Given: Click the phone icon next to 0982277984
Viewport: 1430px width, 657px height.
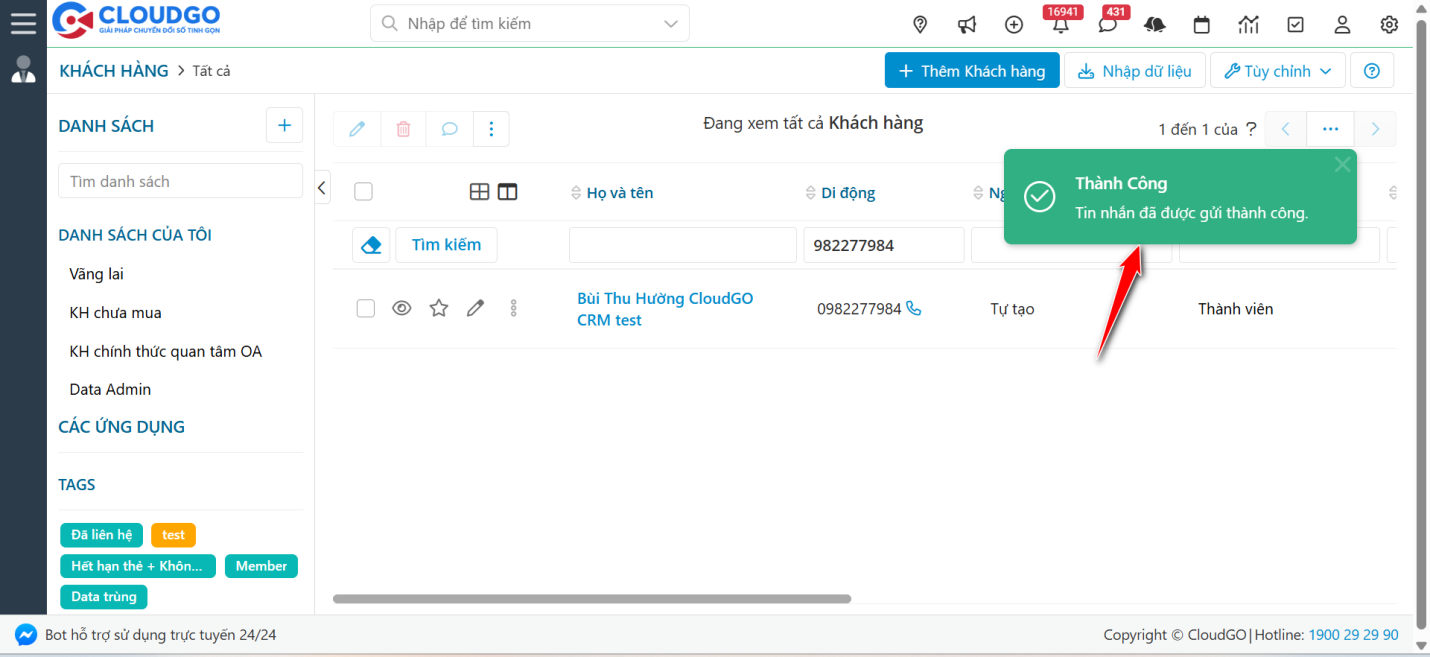Looking at the screenshot, I should coord(913,309).
